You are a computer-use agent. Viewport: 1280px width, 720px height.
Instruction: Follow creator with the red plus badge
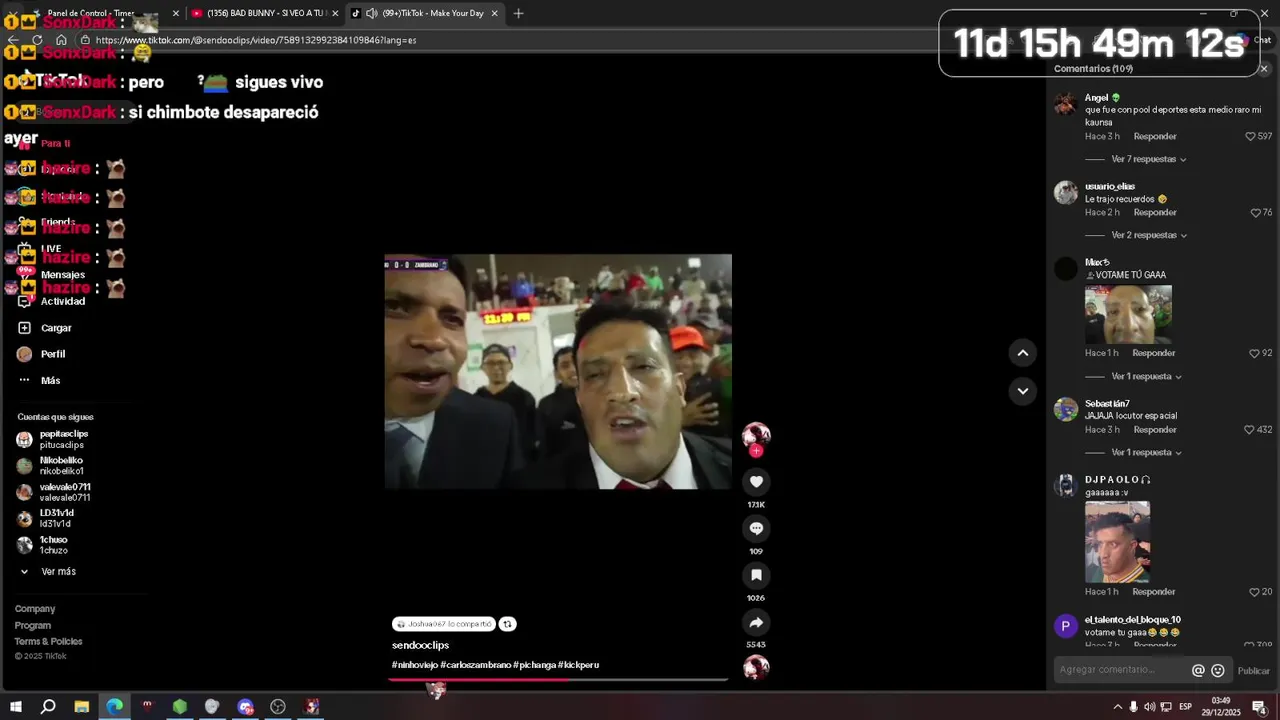pyautogui.click(x=756, y=451)
